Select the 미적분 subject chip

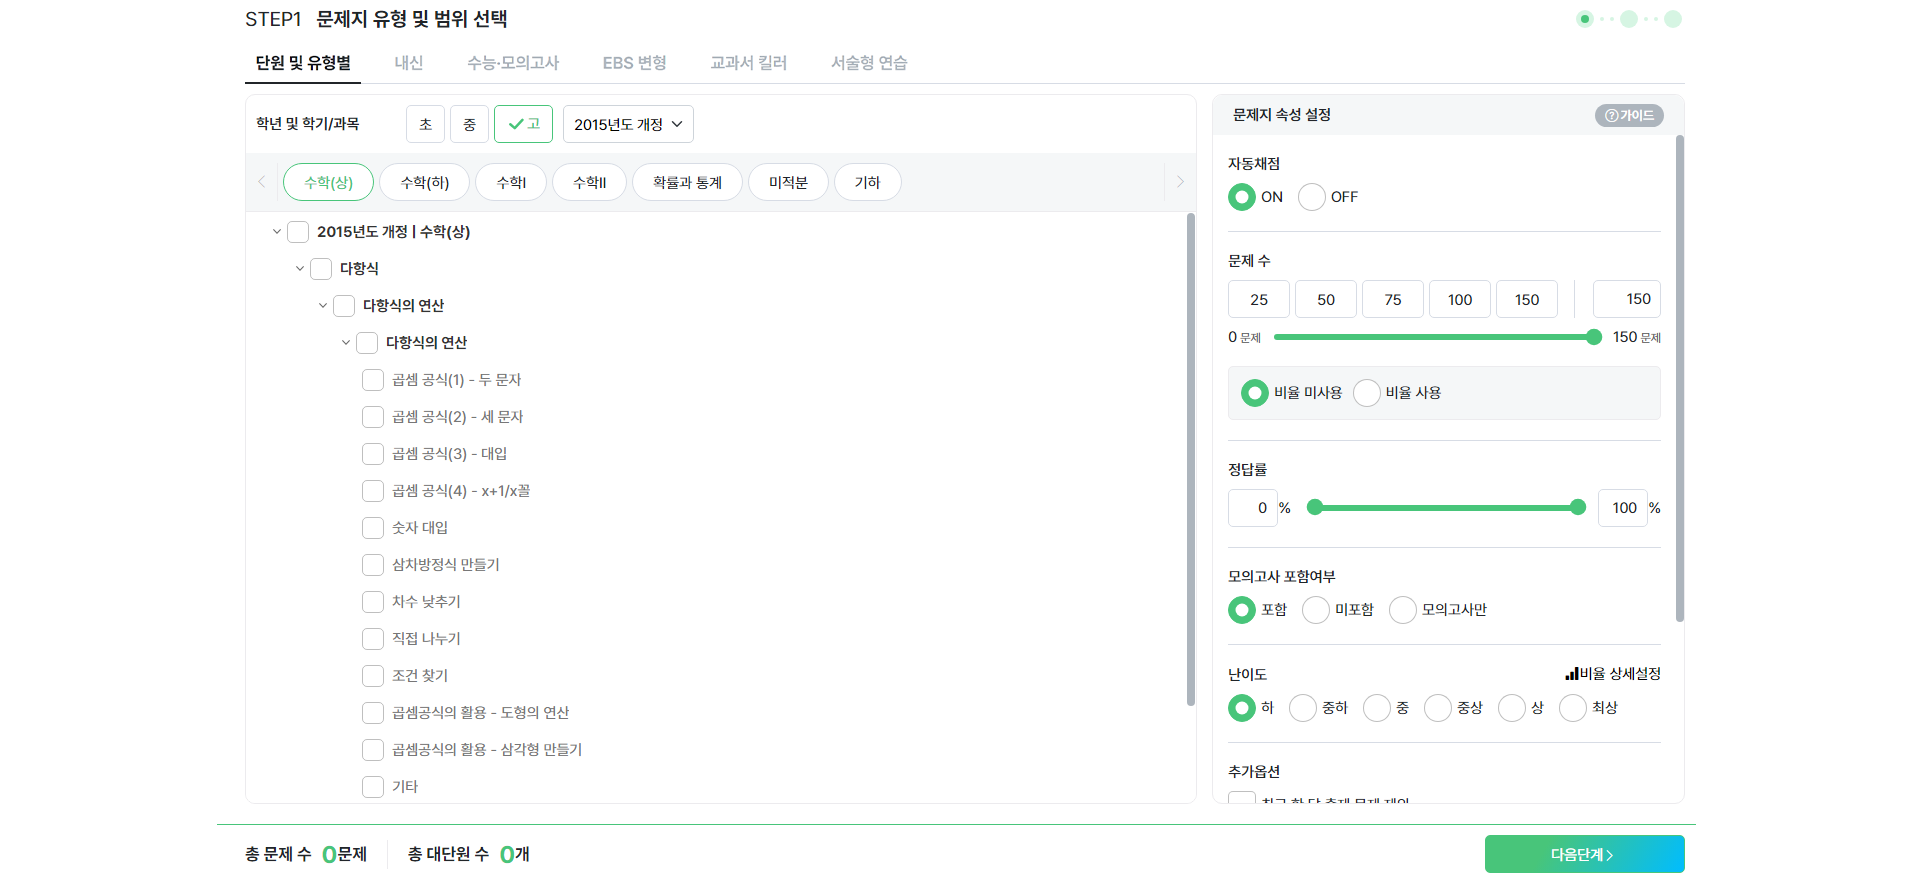point(788,182)
